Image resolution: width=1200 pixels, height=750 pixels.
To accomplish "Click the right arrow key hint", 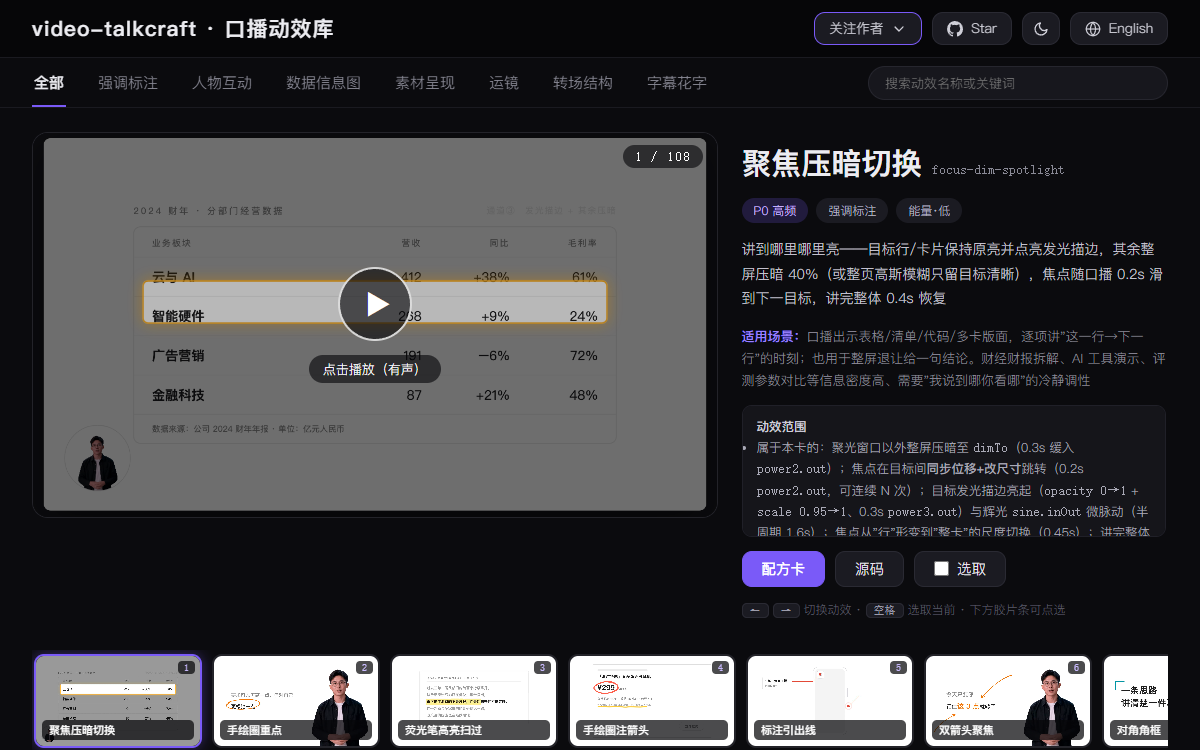I will pos(786,610).
